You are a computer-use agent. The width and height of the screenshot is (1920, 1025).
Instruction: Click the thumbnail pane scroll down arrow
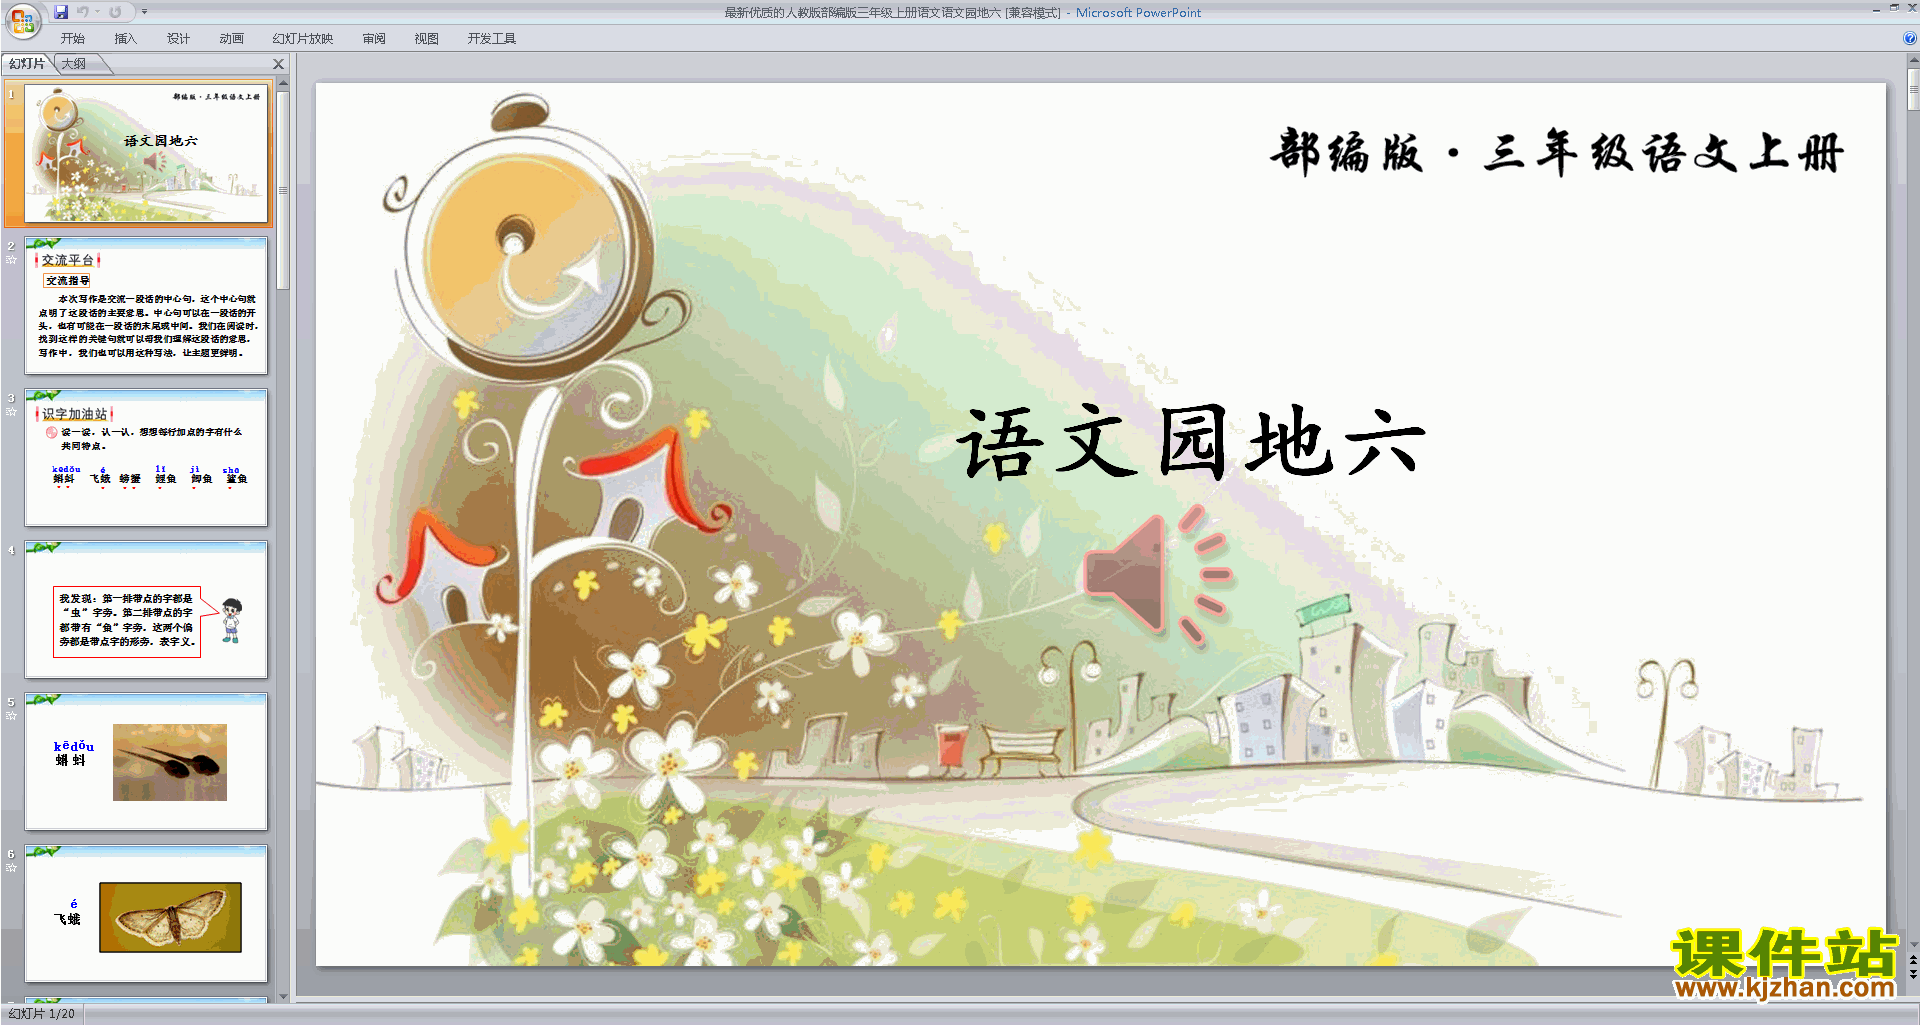[x=283, y=996]
